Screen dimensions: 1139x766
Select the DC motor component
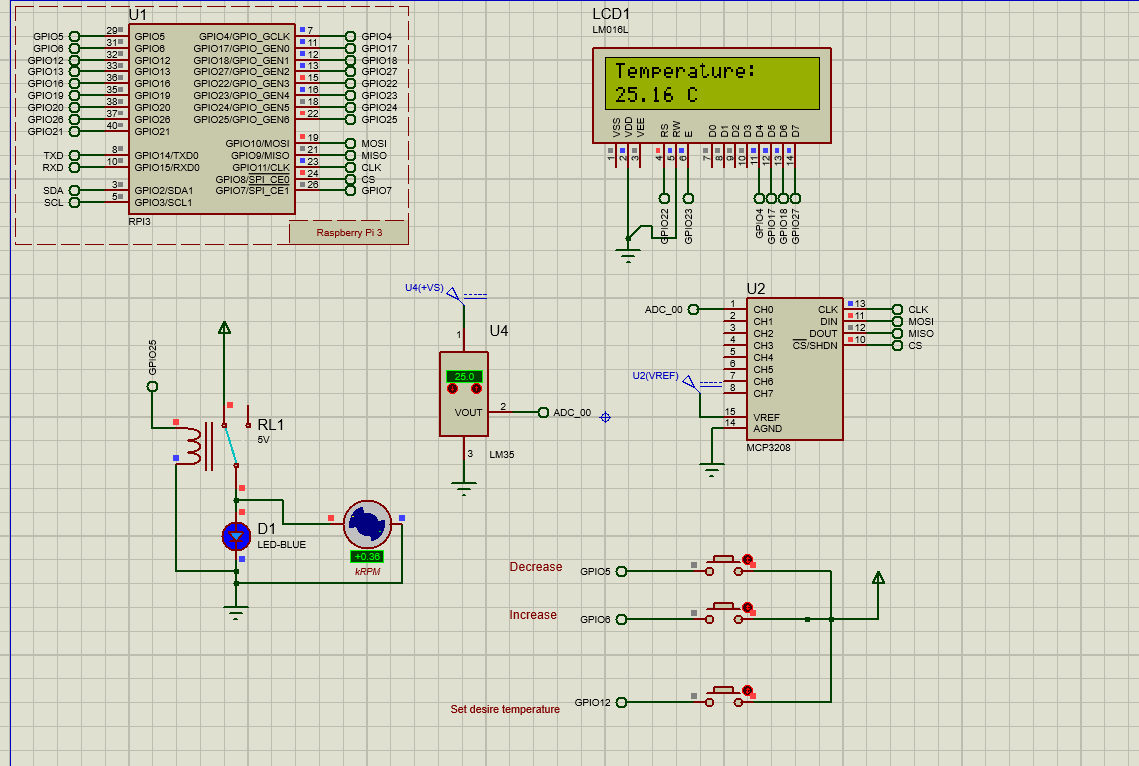(368, 524)
